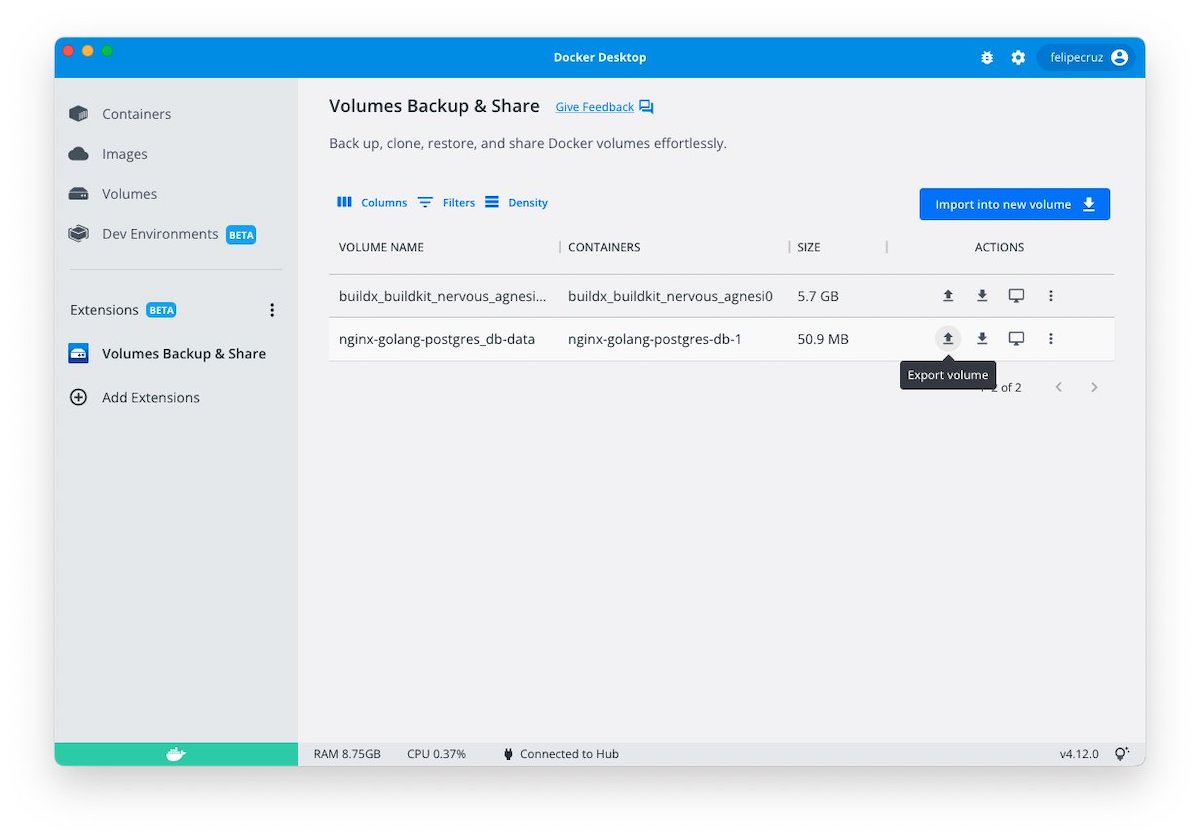
Task: Click the Give Feedback link
Action: (594, 107)
